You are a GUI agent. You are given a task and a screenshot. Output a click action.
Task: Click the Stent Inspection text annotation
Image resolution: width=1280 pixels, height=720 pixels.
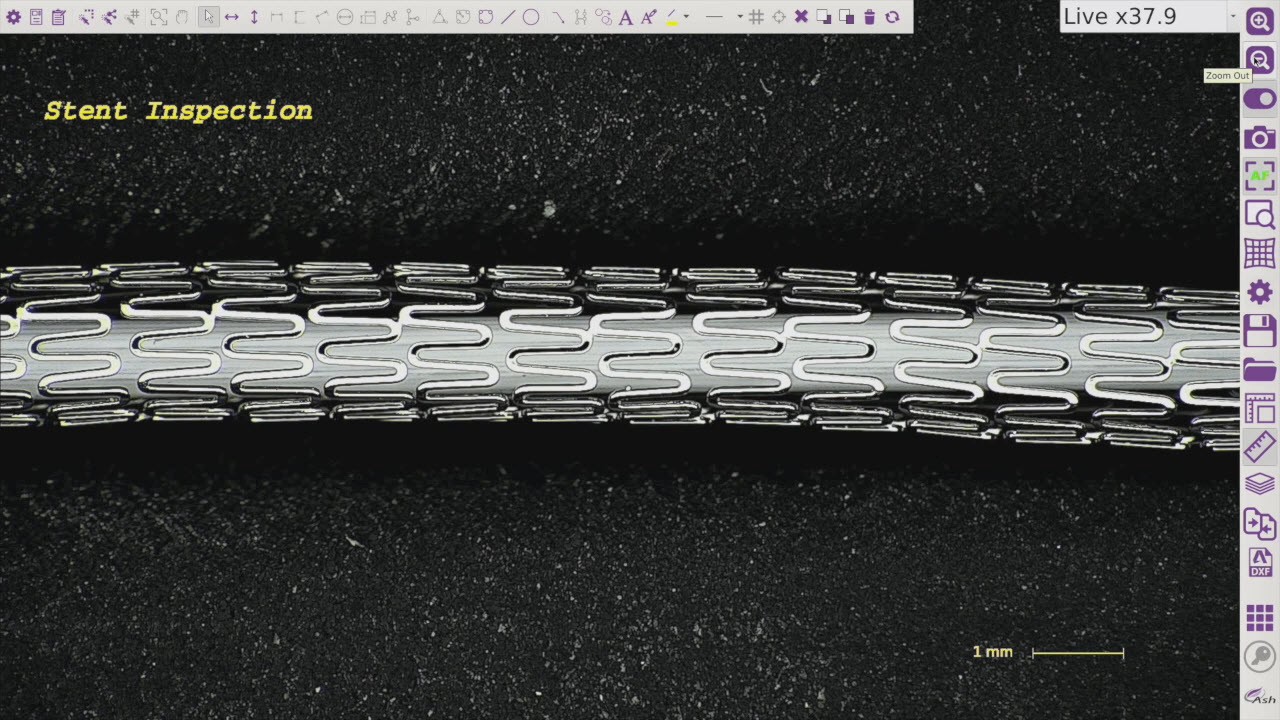(178, 111)
